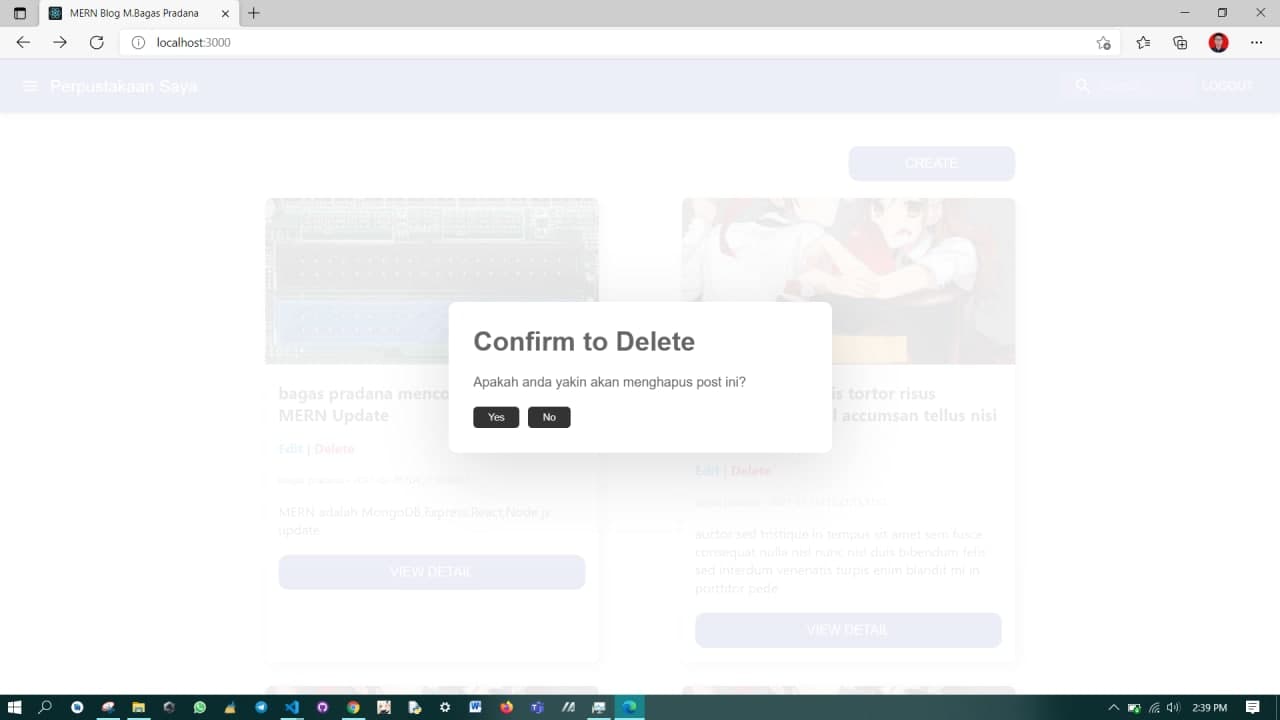Open the Favorites list icon
Screen dimensions: 1280x720
tap(1143, 42)
